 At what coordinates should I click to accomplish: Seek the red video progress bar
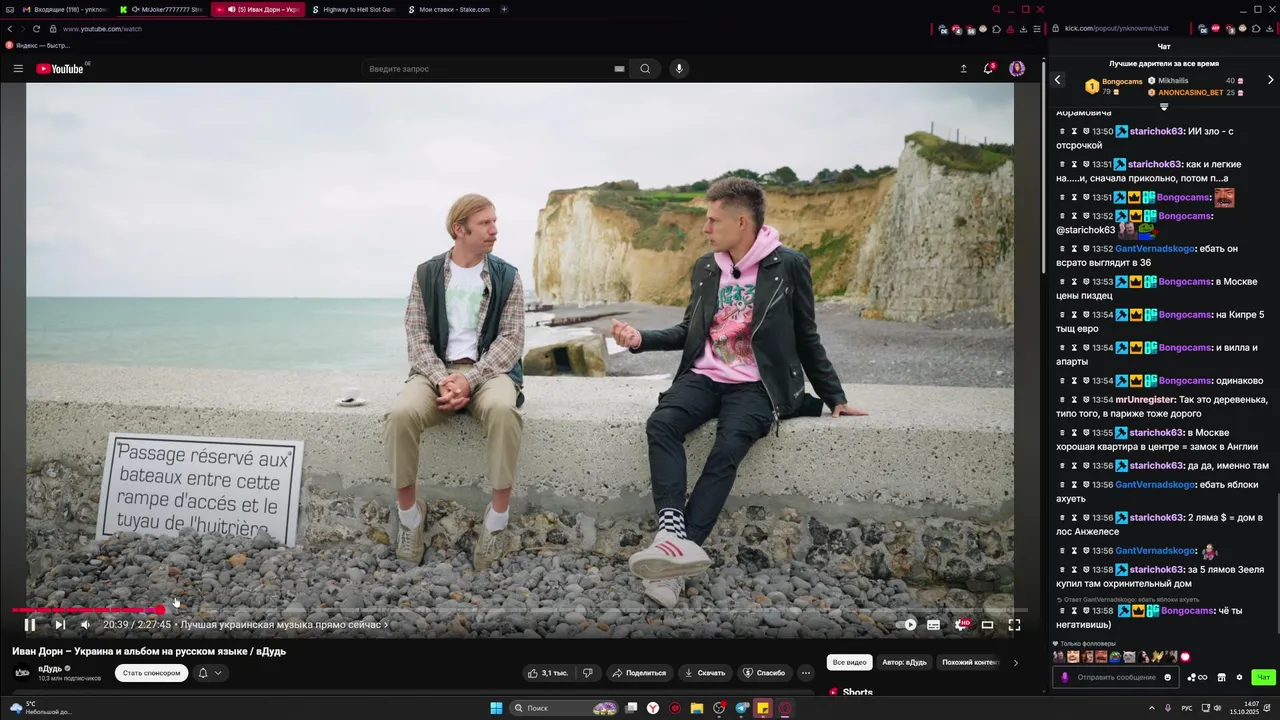[x=519, y=609]
